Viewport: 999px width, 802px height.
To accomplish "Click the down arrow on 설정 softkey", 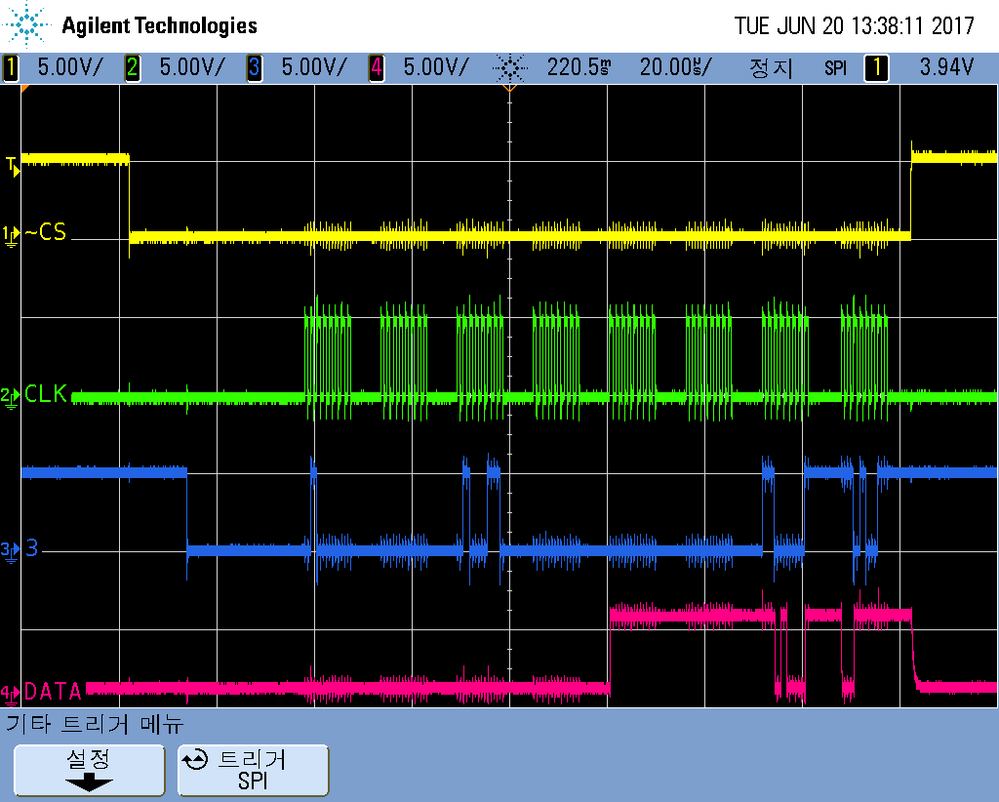I will [89, 782].
